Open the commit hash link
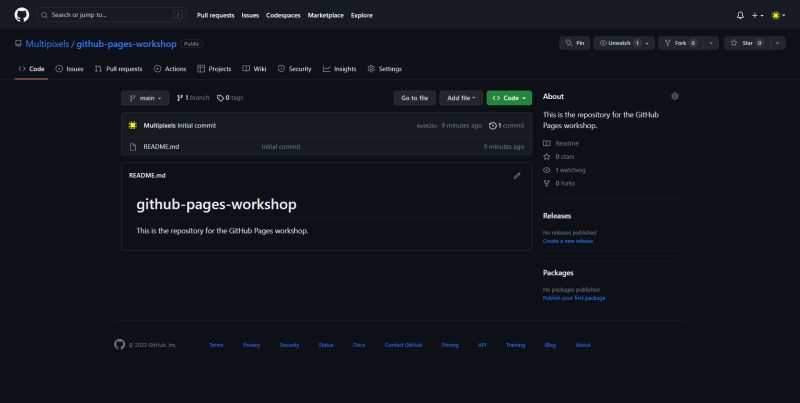 point(427,126)
